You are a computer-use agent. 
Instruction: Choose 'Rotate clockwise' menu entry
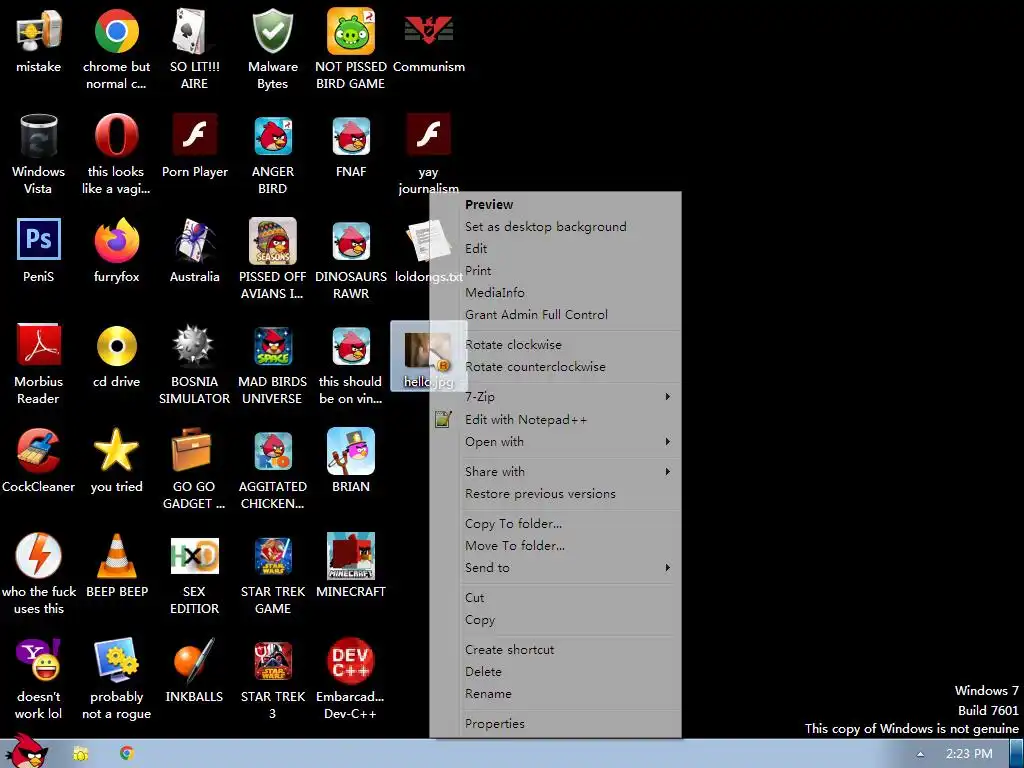(555, 344)
